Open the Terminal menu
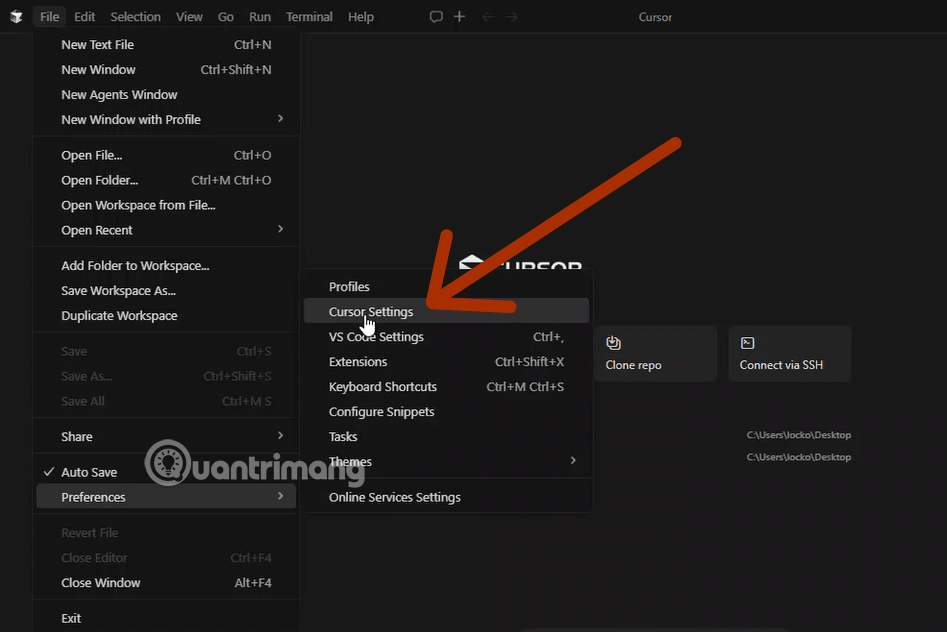 click(309, 16)
